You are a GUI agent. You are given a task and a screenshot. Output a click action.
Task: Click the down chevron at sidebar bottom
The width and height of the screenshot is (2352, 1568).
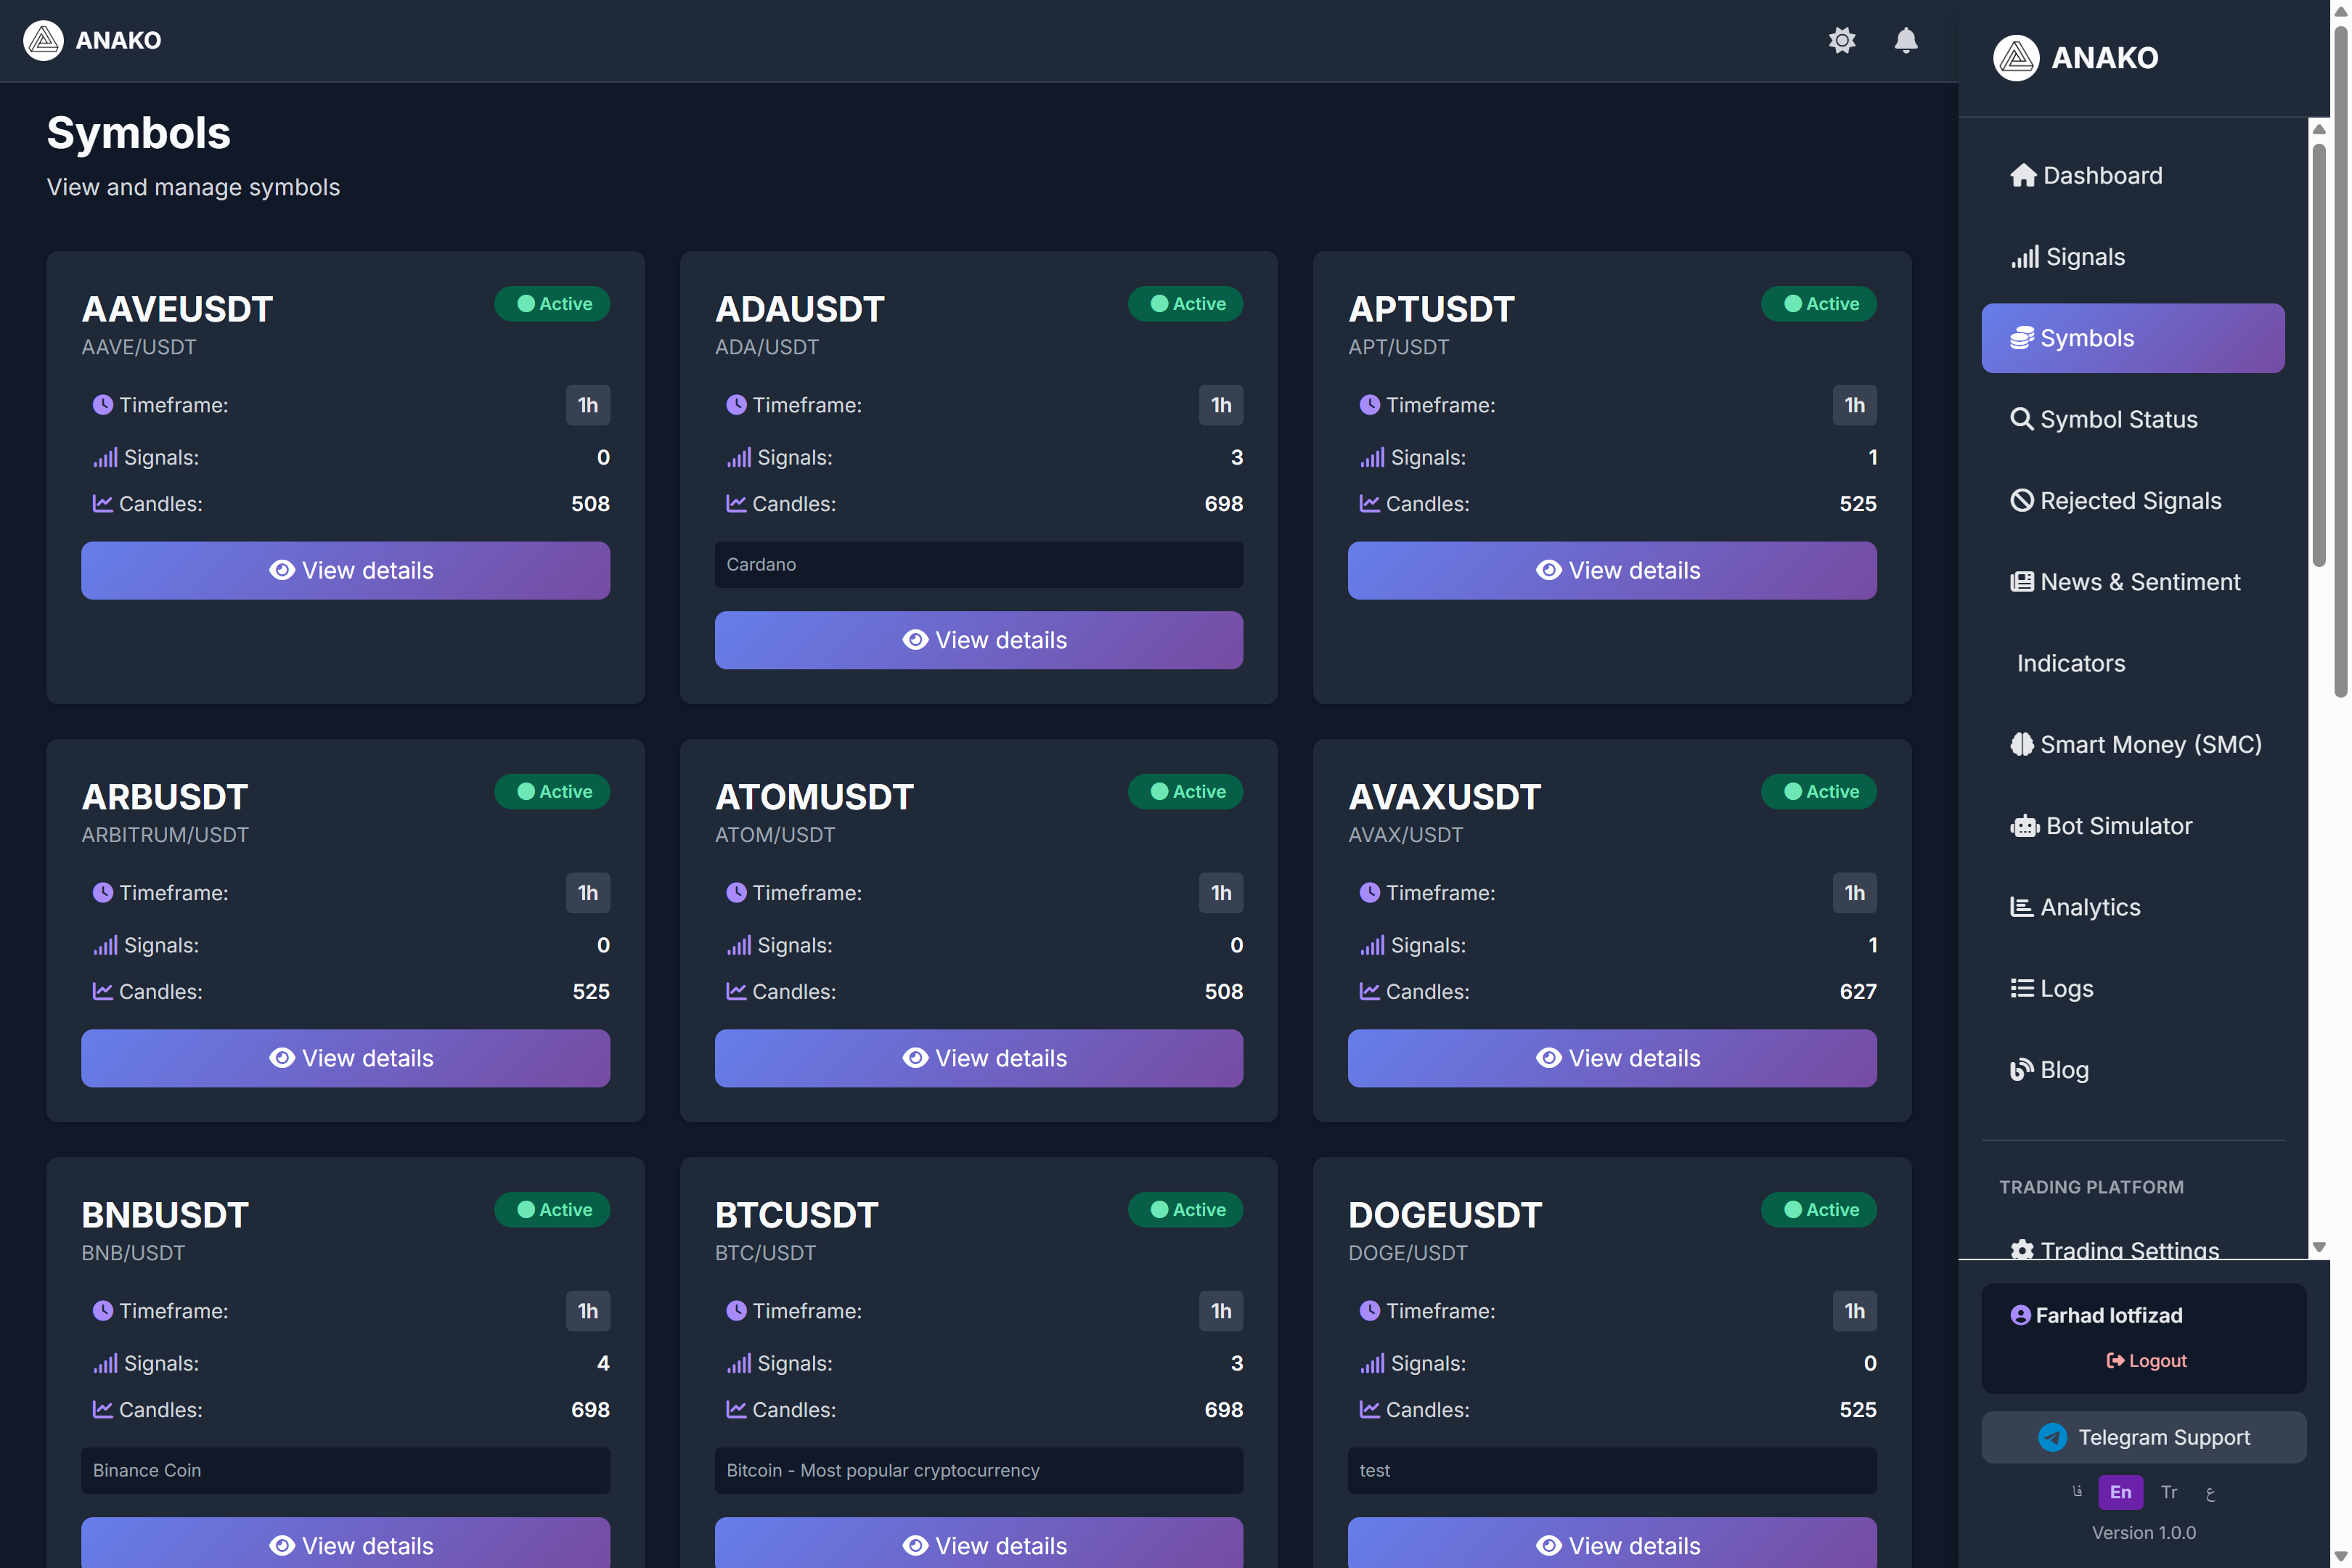2319,1246
